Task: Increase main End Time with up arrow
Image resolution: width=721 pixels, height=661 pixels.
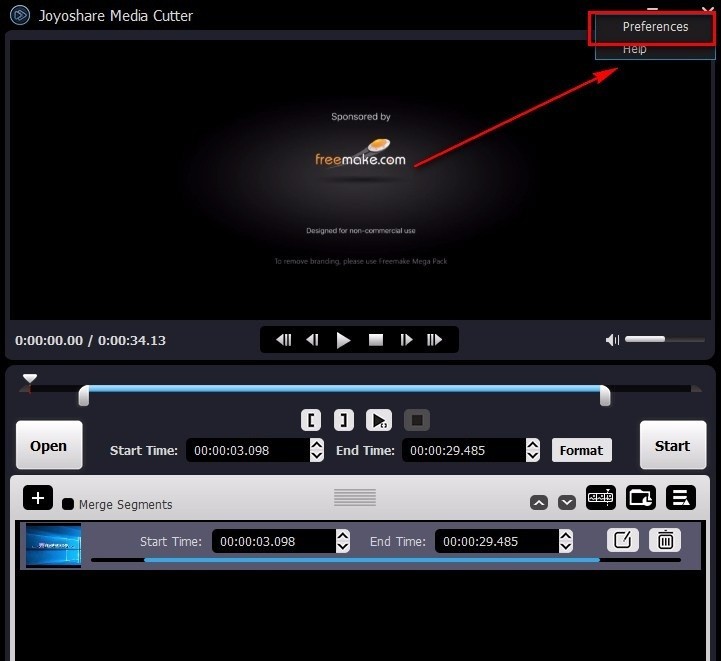Action: point(533,444)
